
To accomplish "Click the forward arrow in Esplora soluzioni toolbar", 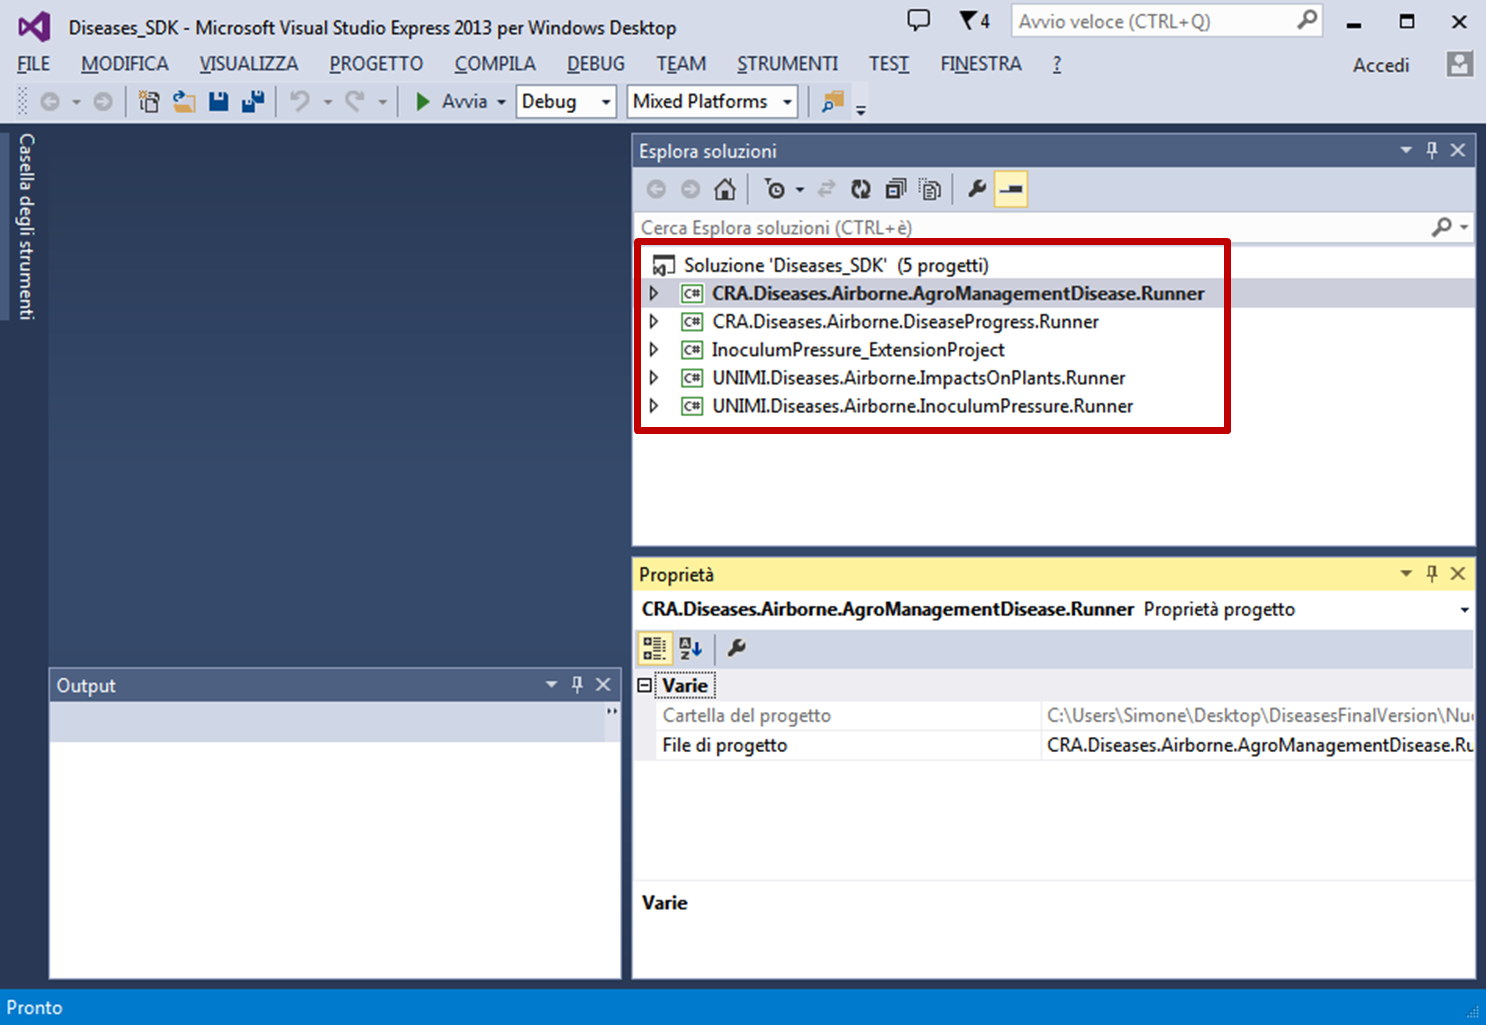I will point(690,189).
